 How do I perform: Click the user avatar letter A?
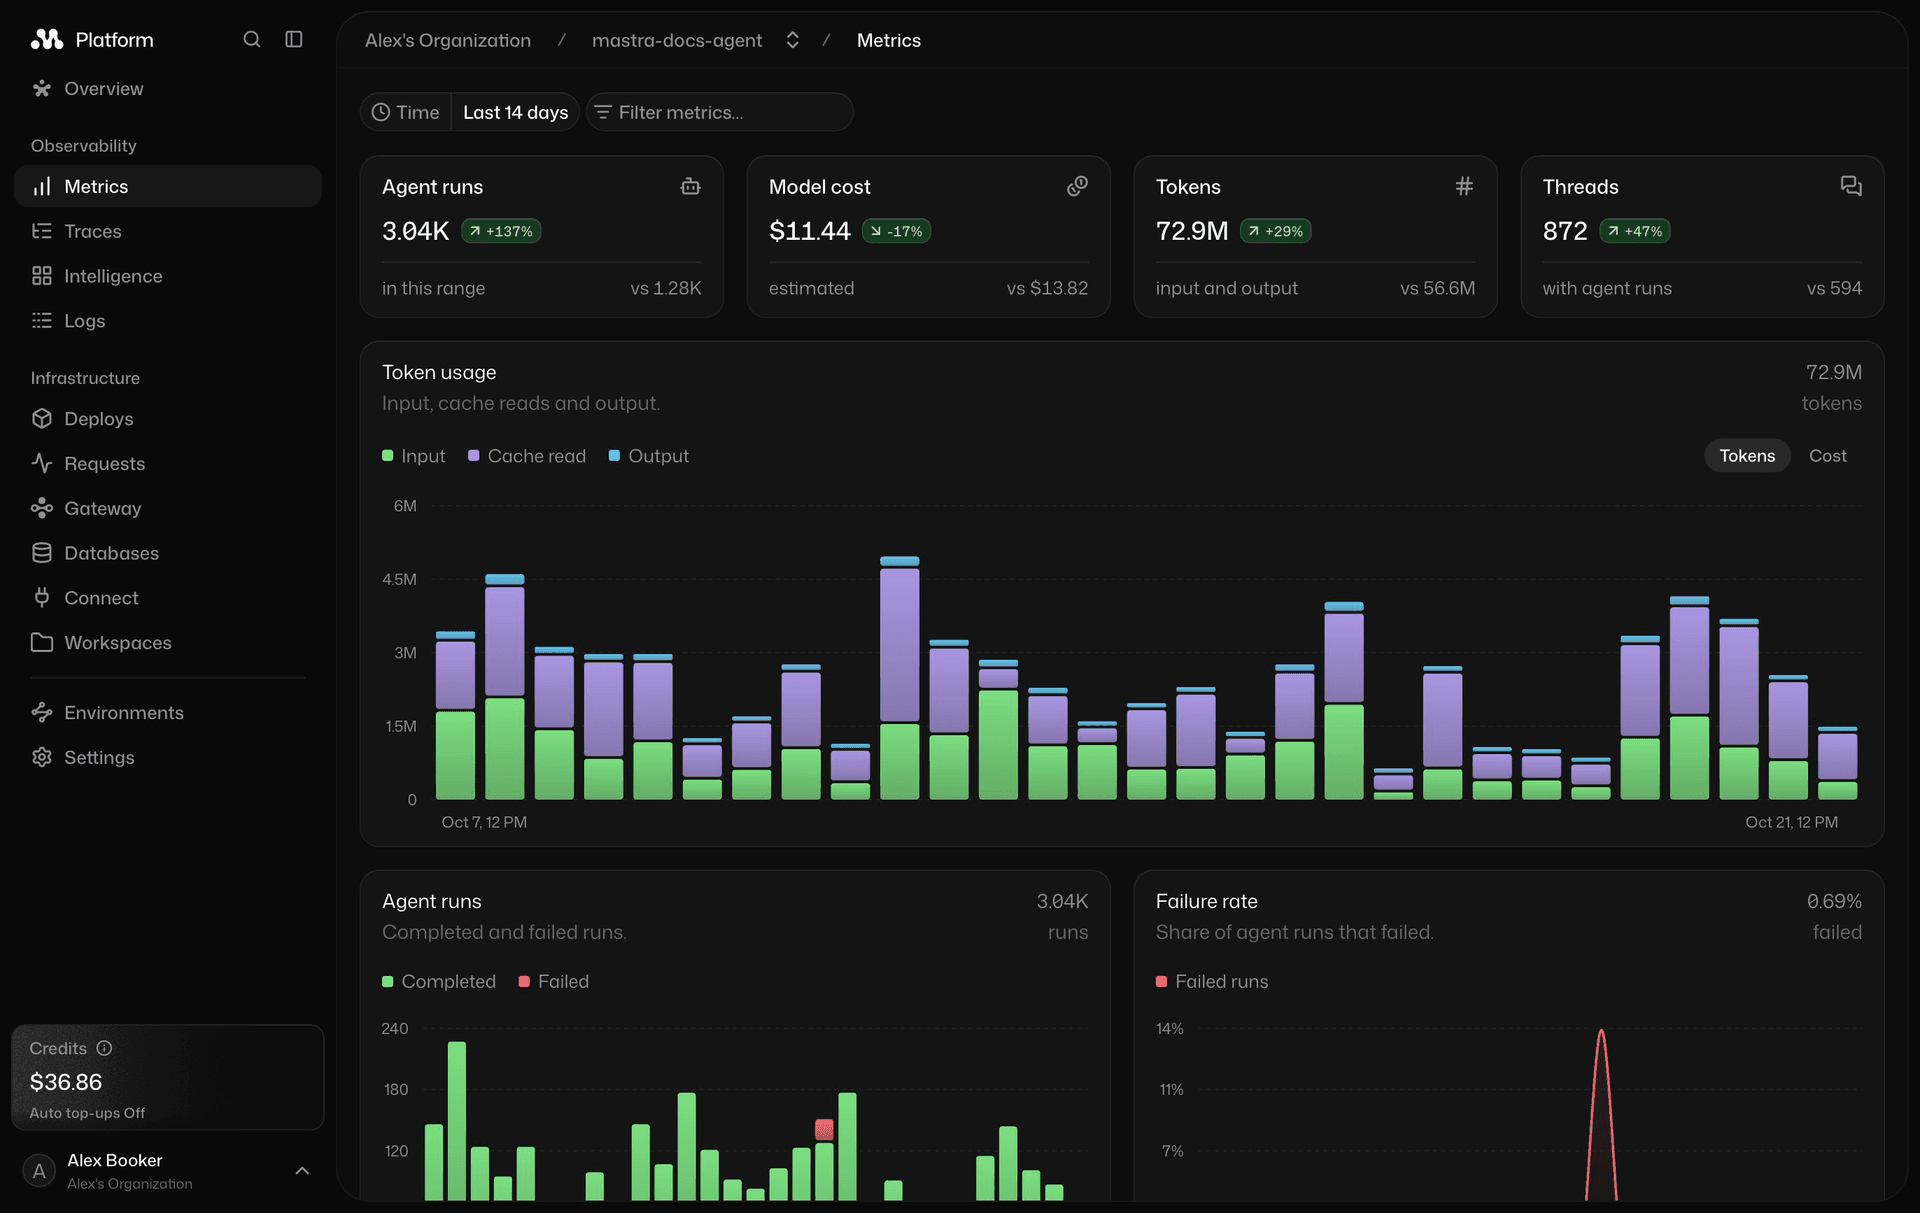pos(39,1171)
